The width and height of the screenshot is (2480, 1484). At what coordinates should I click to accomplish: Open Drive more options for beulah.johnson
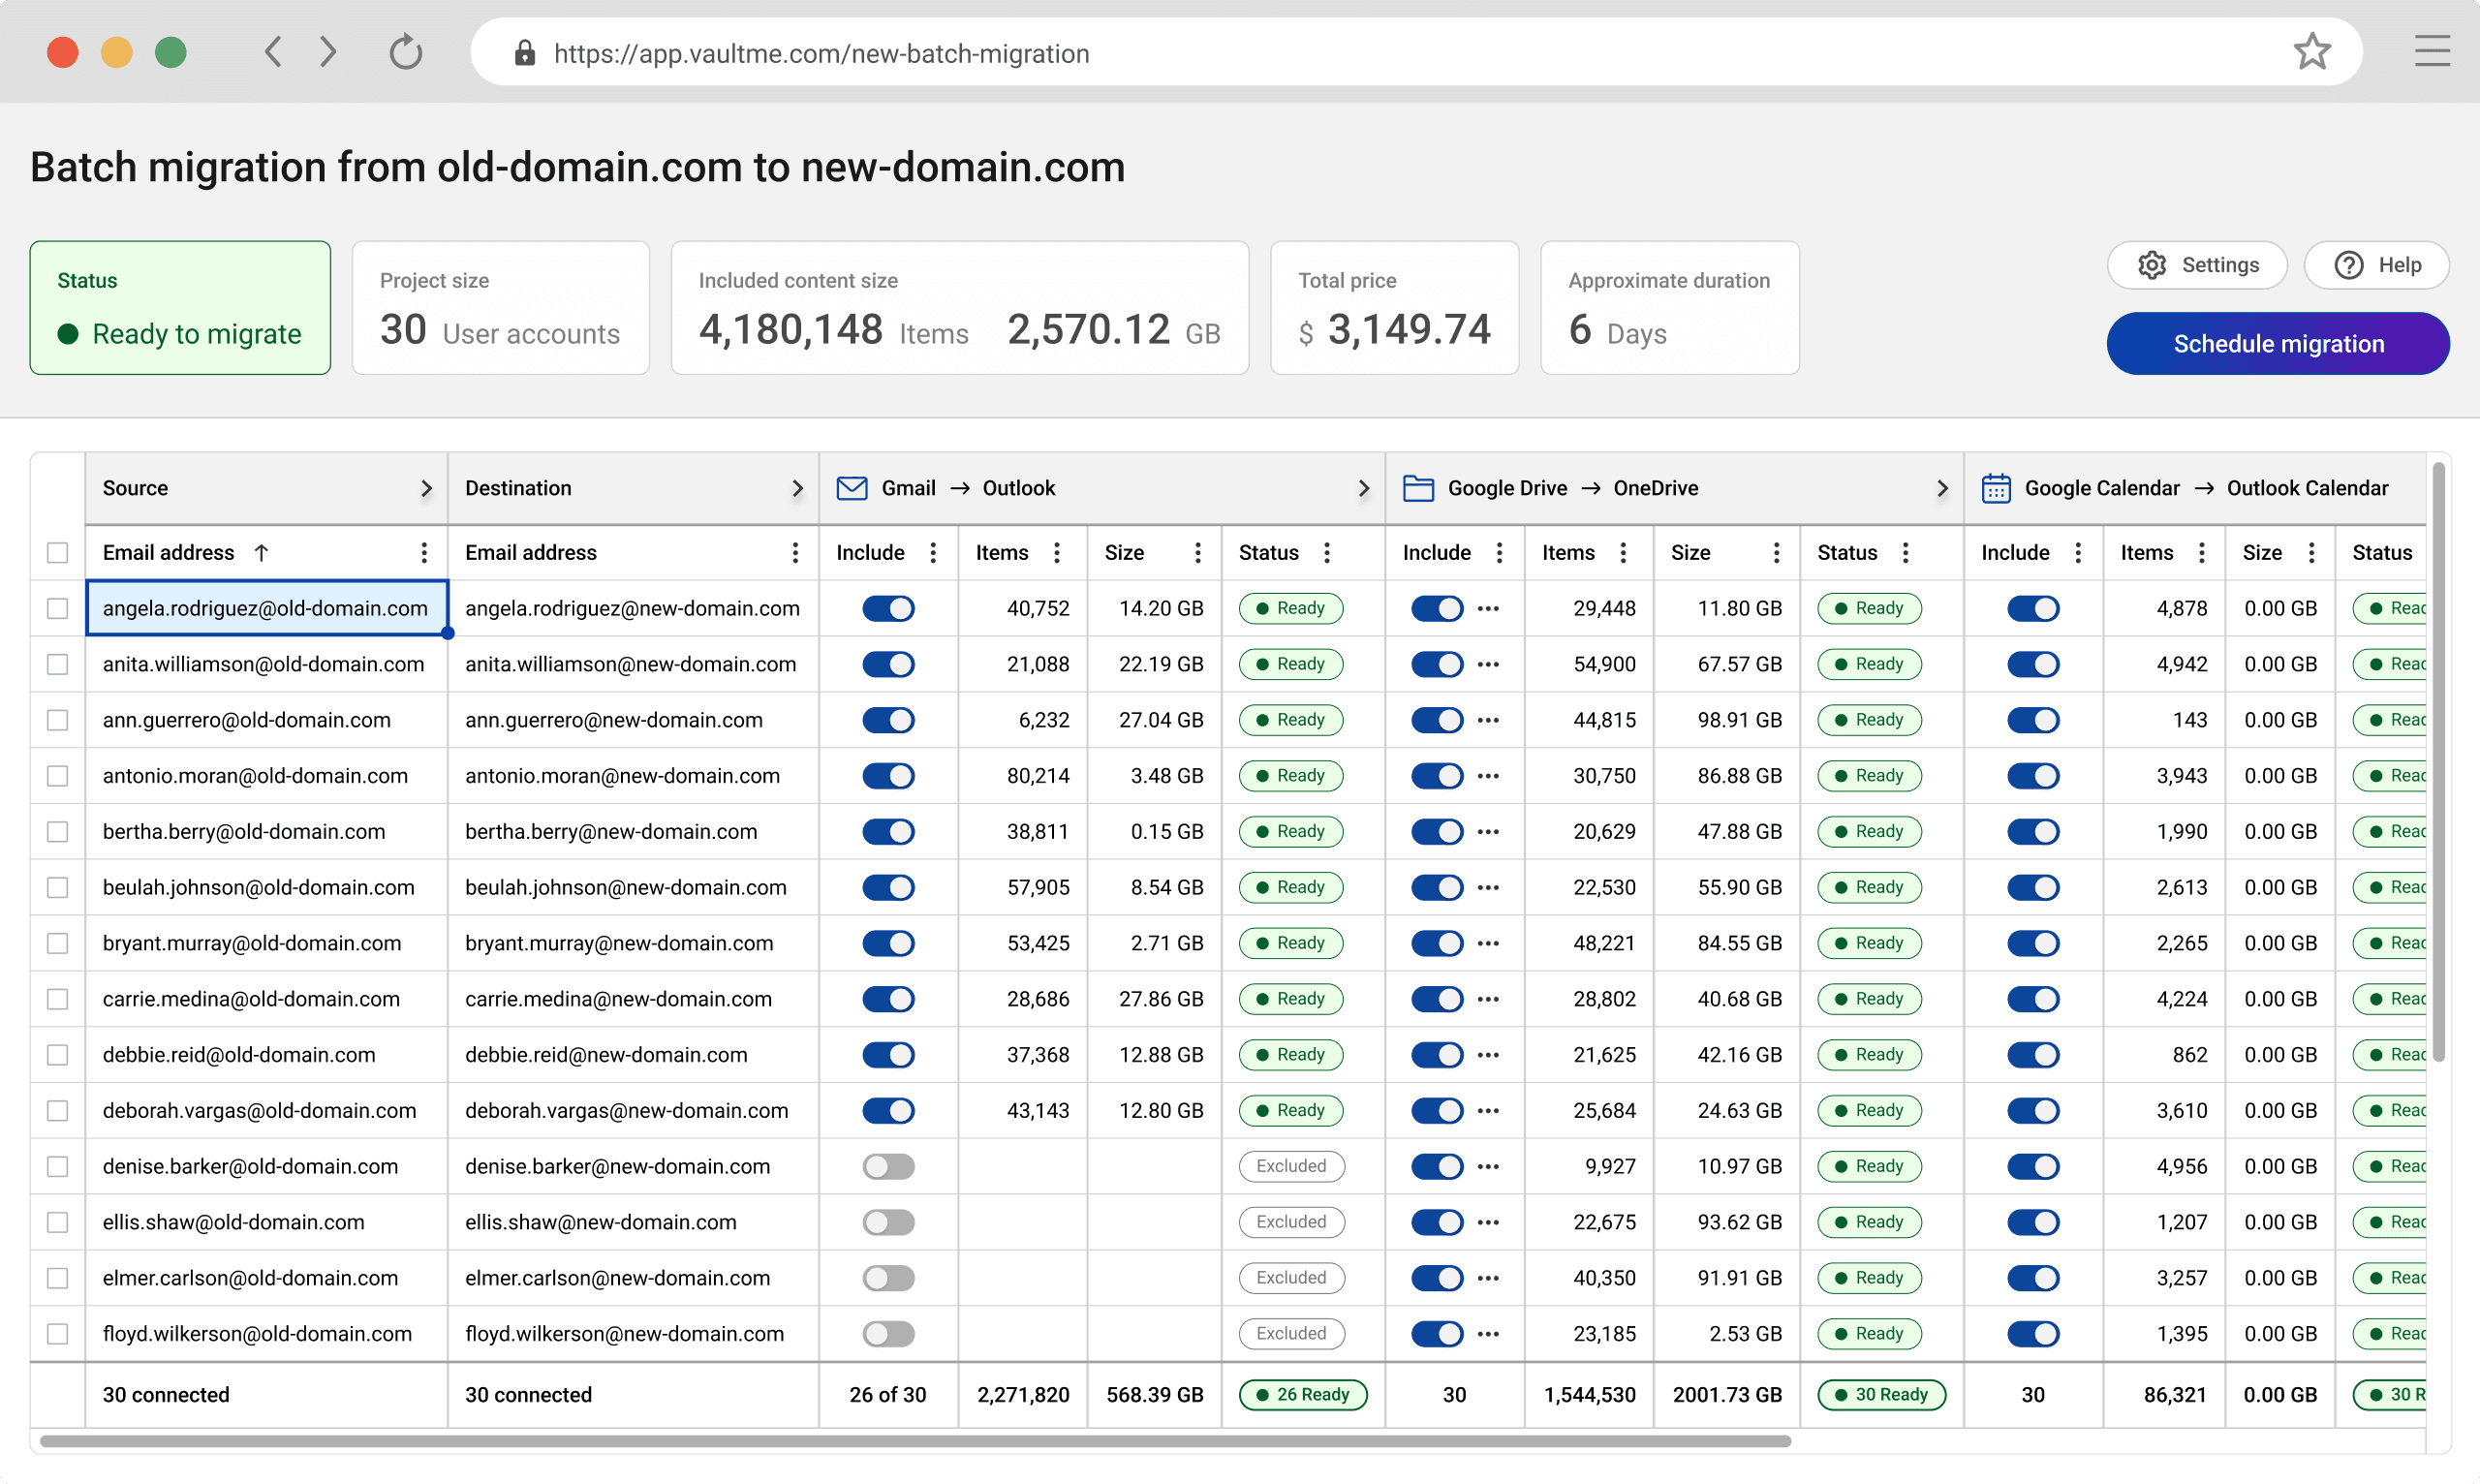click(1488, 887)
